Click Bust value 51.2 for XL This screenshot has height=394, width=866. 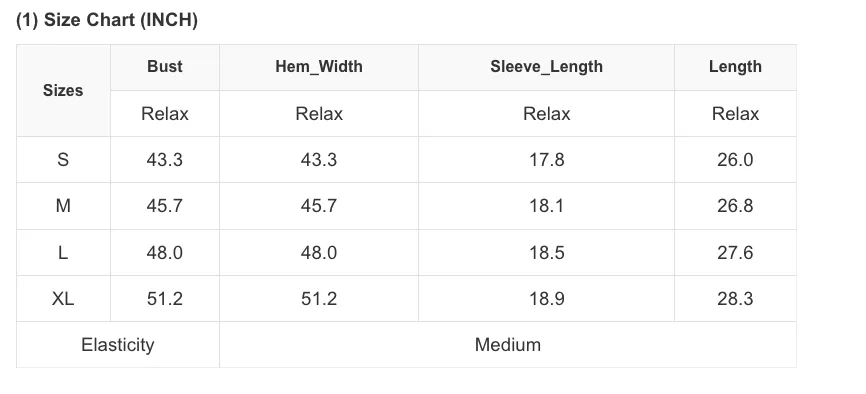tap(165, 299)
